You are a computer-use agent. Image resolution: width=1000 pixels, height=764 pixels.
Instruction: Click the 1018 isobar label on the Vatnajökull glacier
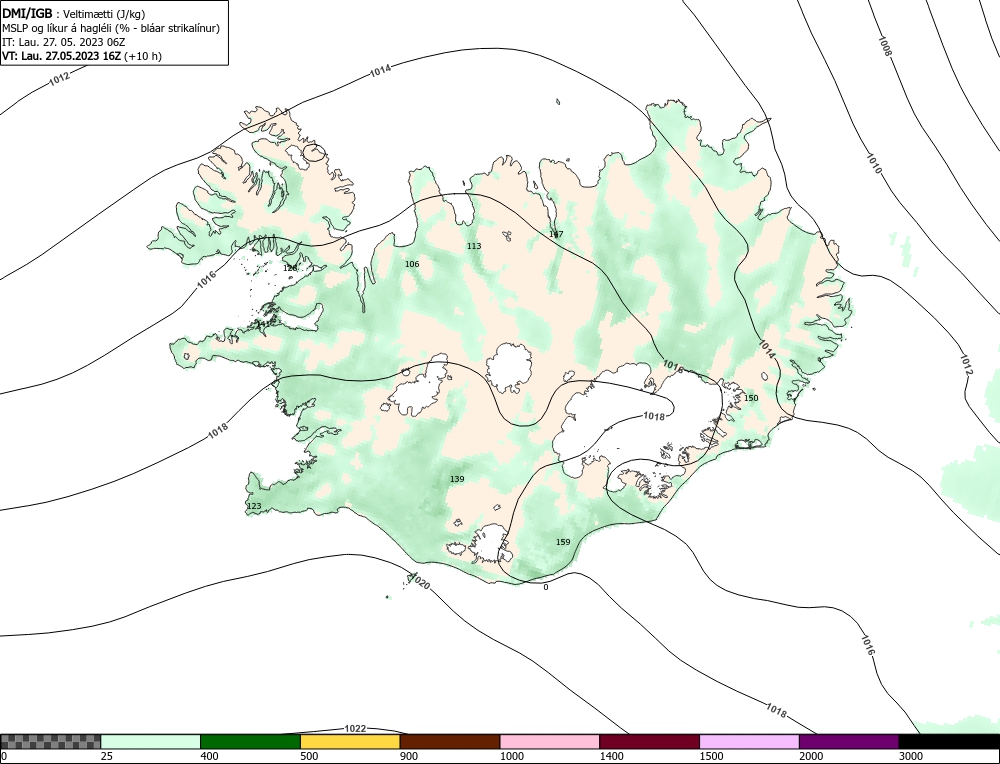654,416
